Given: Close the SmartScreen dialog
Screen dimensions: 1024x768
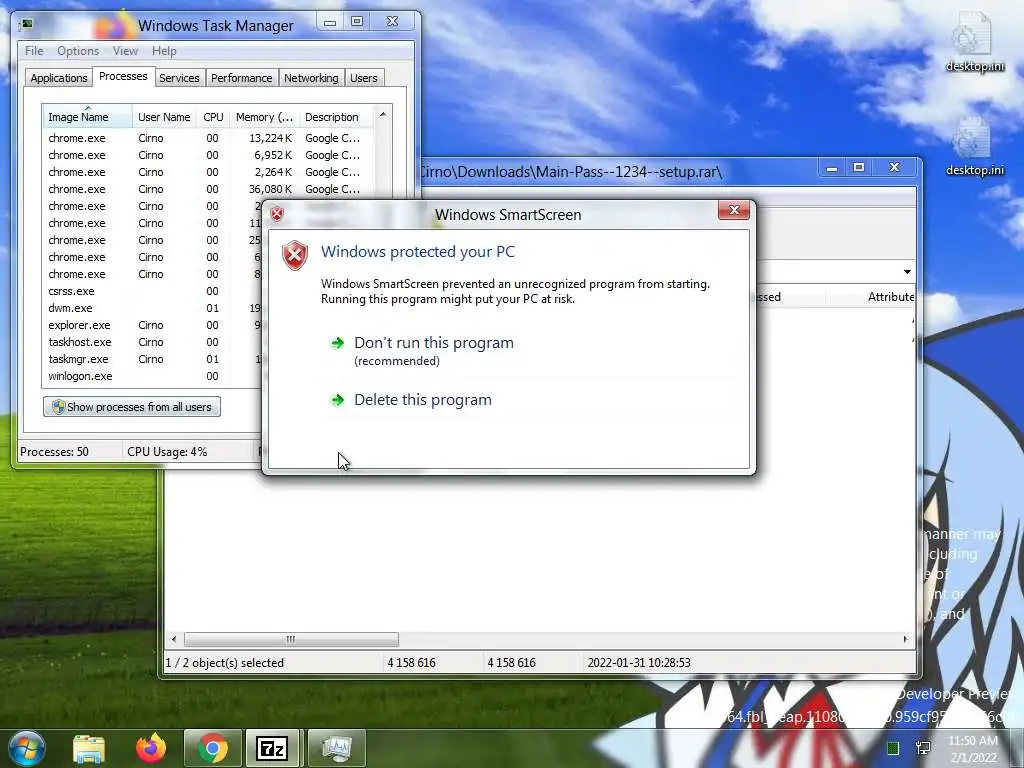Looking at the screenshot, I should [733, 210].
